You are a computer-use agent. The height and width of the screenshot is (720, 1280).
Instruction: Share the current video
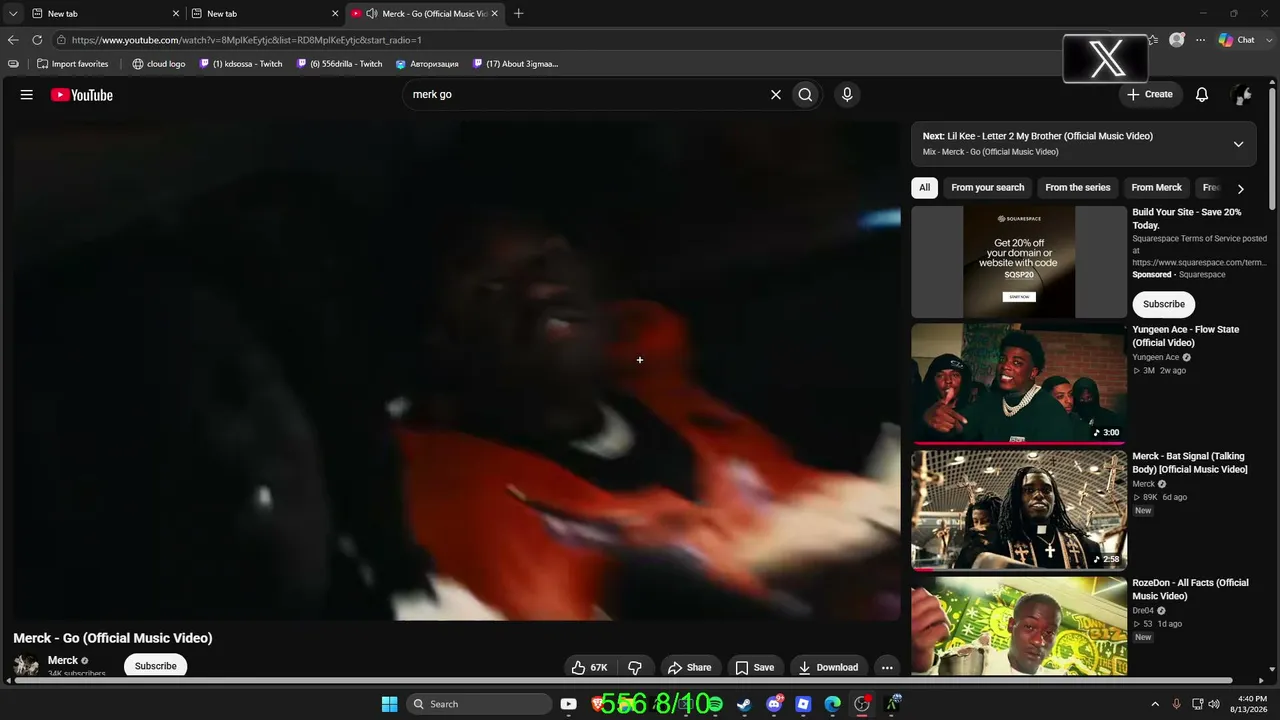[689, 667]
